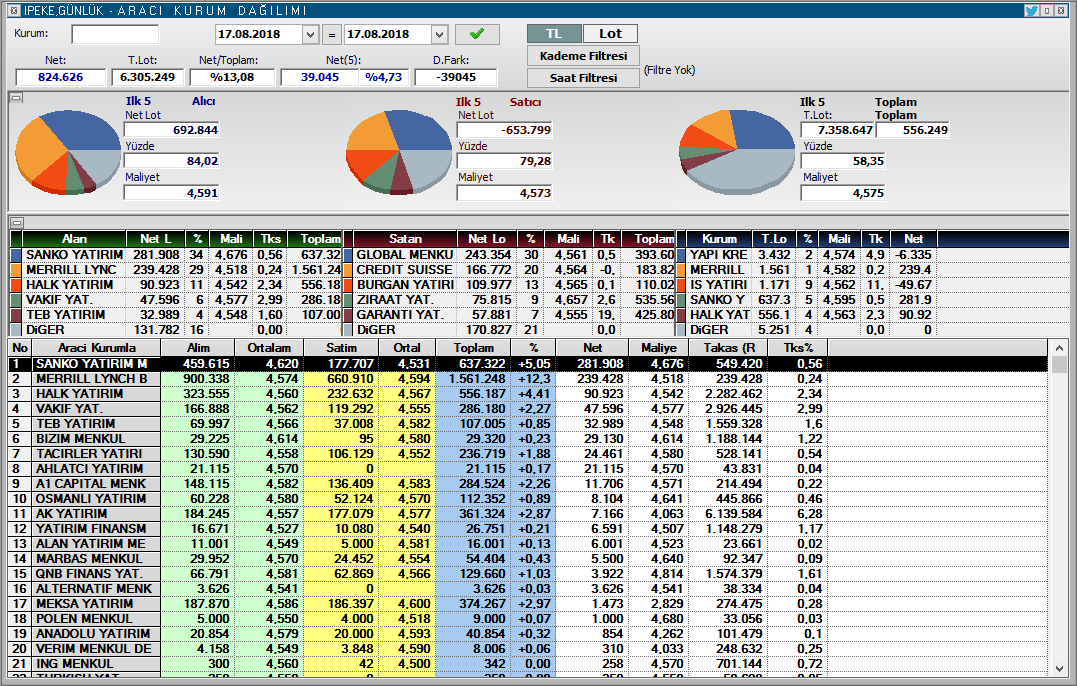Click the green swatch beside VAKIF YAT. buyer
The height and width of the screenshot is (686, 1077).
[16, 300]
